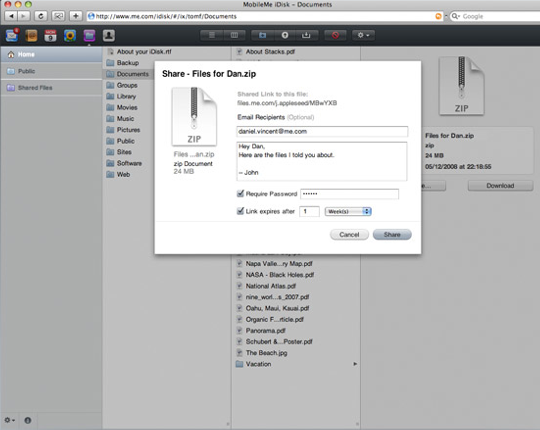Click the browser add bookmark plus button
Viewport: 540px width, 430px height.
click(76, 16)
